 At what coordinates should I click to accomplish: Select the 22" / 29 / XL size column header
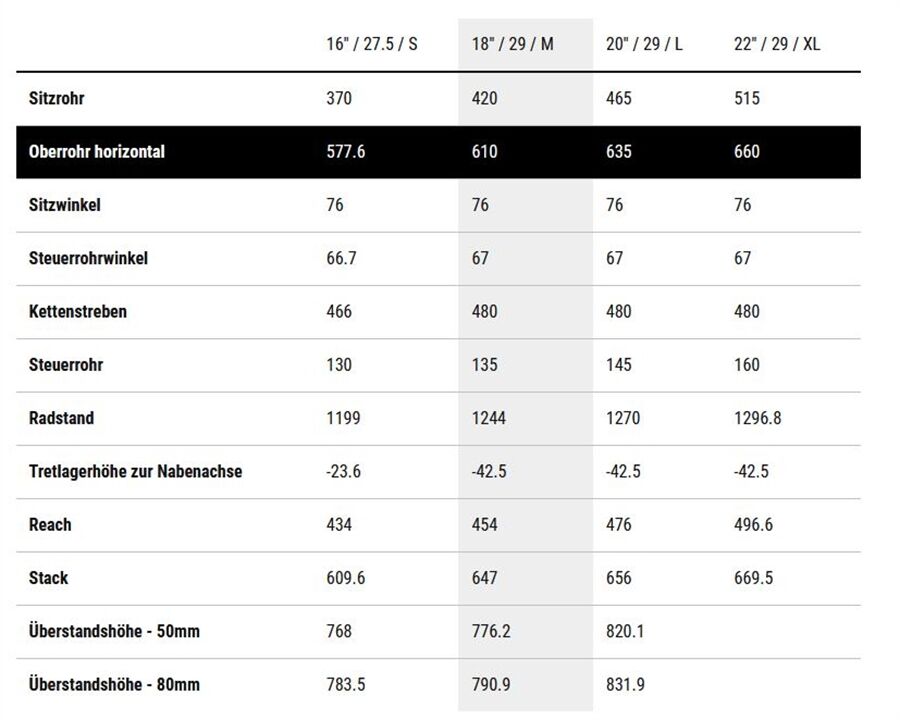[777, 44]
